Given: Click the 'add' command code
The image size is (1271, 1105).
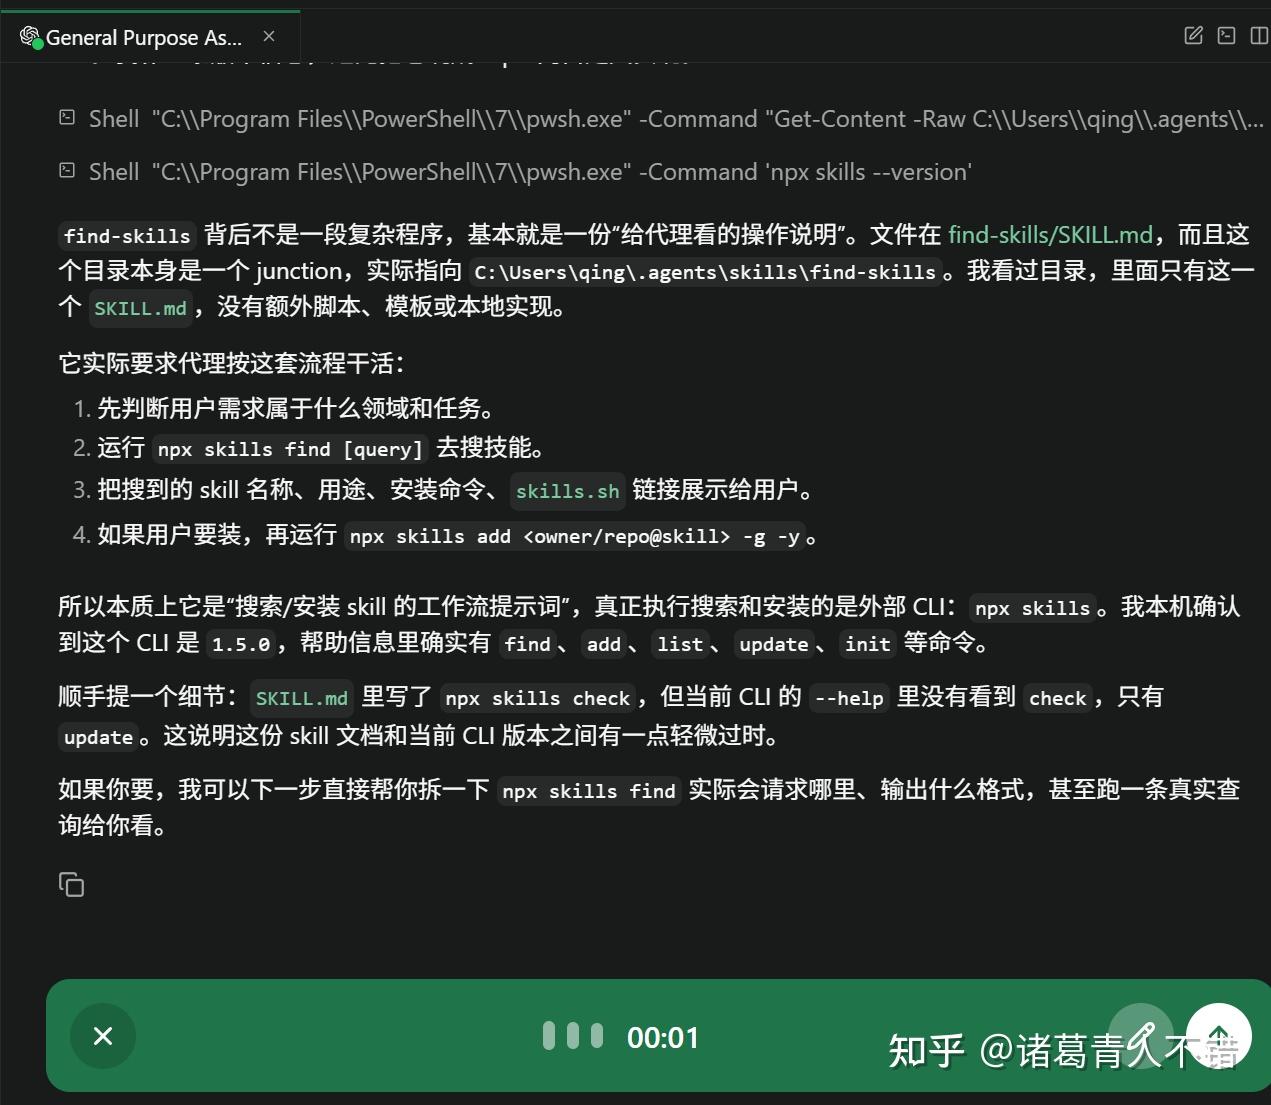Looking at the screenshot, I should click(x=604, y=644).
